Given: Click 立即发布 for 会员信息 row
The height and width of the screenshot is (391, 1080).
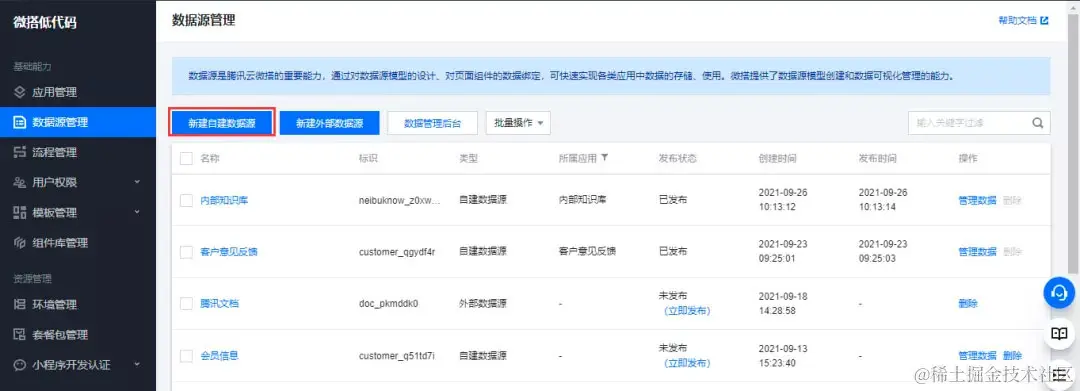Looking at the screenshot, I should point(687,363).
